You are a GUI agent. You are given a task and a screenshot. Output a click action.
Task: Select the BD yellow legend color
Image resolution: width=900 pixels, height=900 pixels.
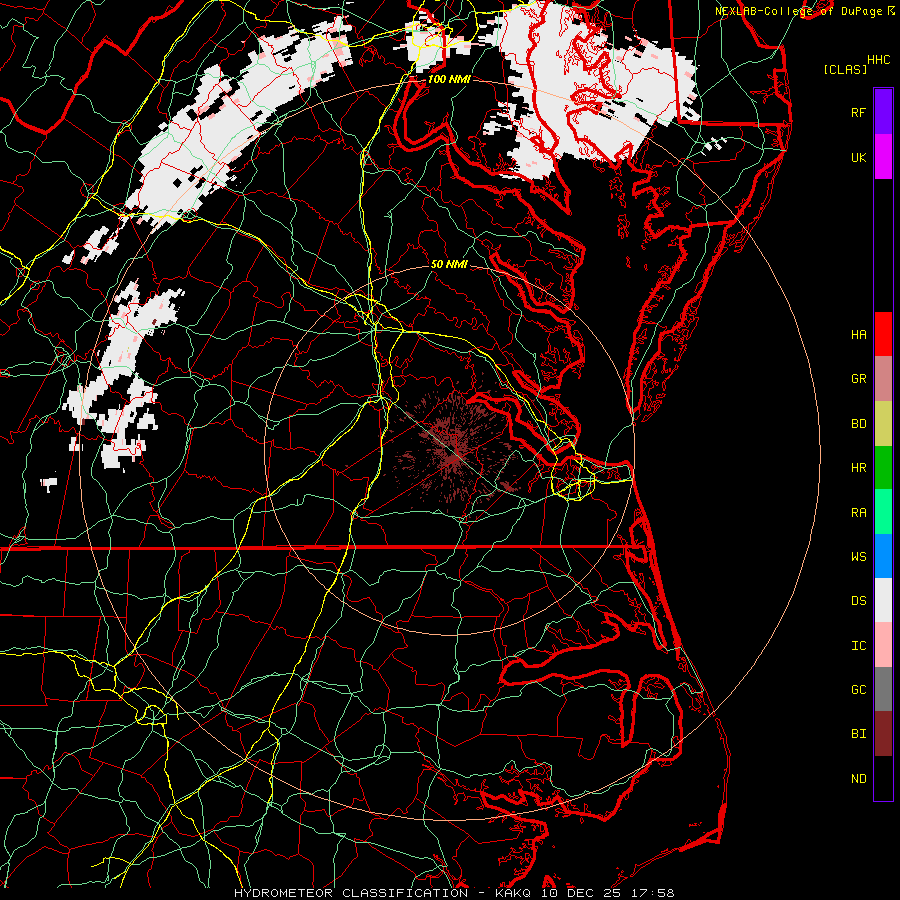pos(883,424)
